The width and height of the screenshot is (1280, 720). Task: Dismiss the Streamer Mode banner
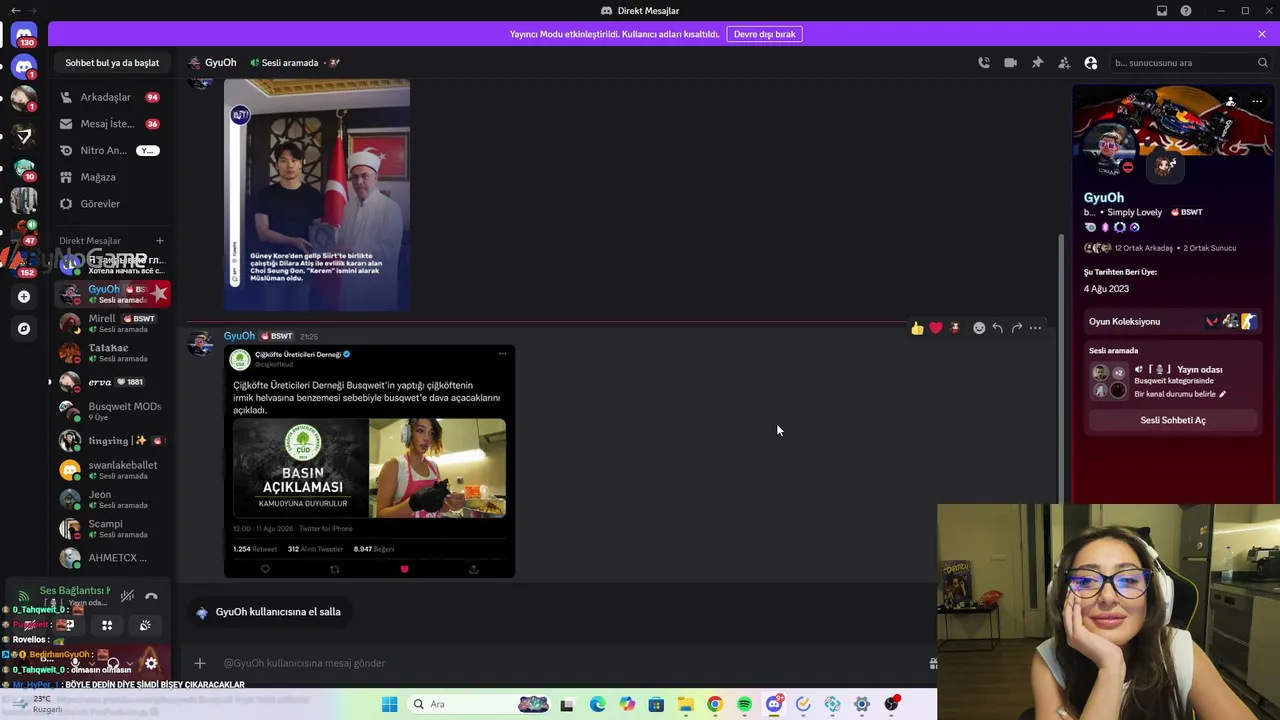1262,34
